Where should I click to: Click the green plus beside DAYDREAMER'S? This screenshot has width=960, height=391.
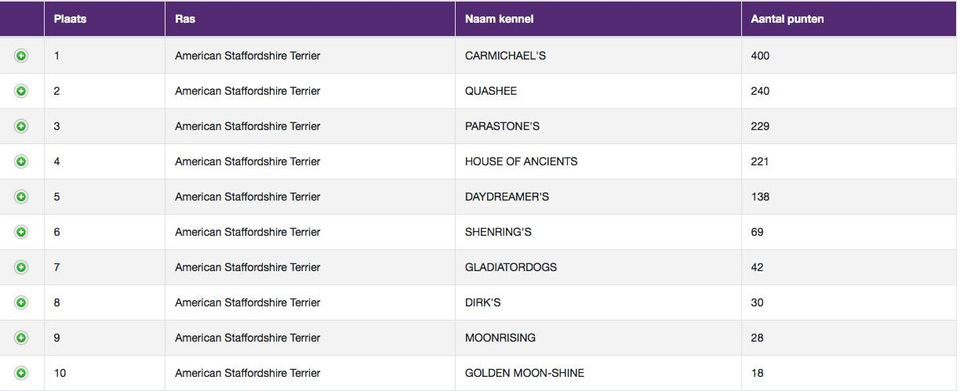pos(21,197)
